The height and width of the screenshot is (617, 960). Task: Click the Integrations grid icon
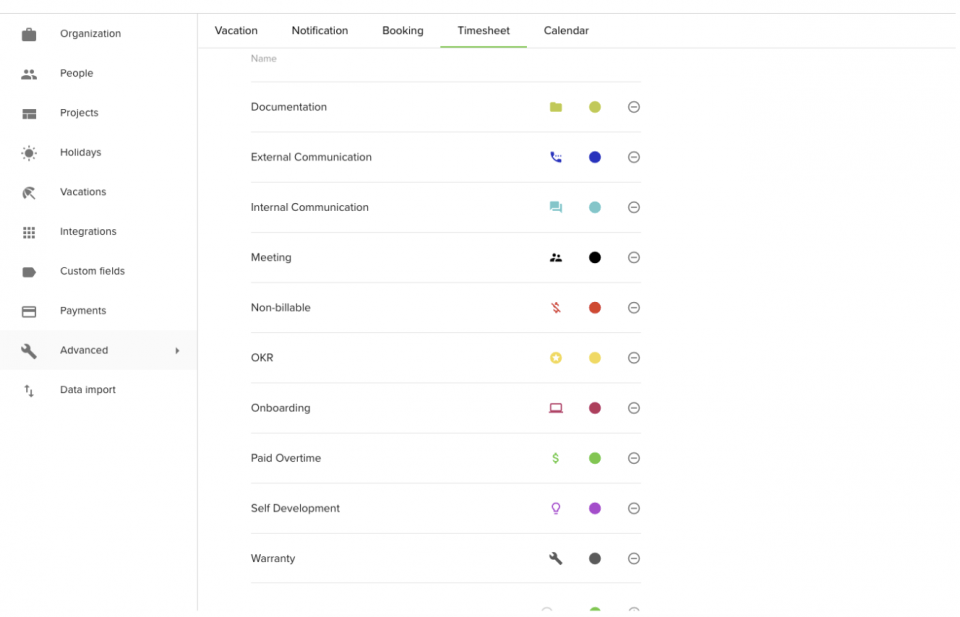pyautogui.click(x=29, y=233)
